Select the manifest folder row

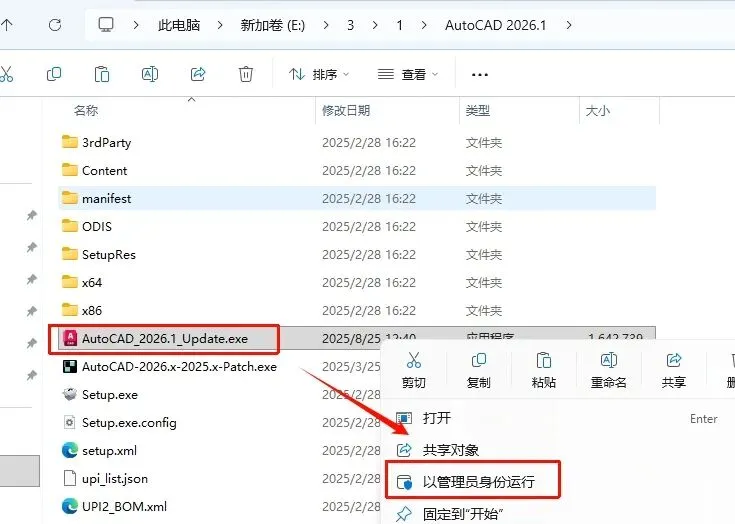point(357,198)
